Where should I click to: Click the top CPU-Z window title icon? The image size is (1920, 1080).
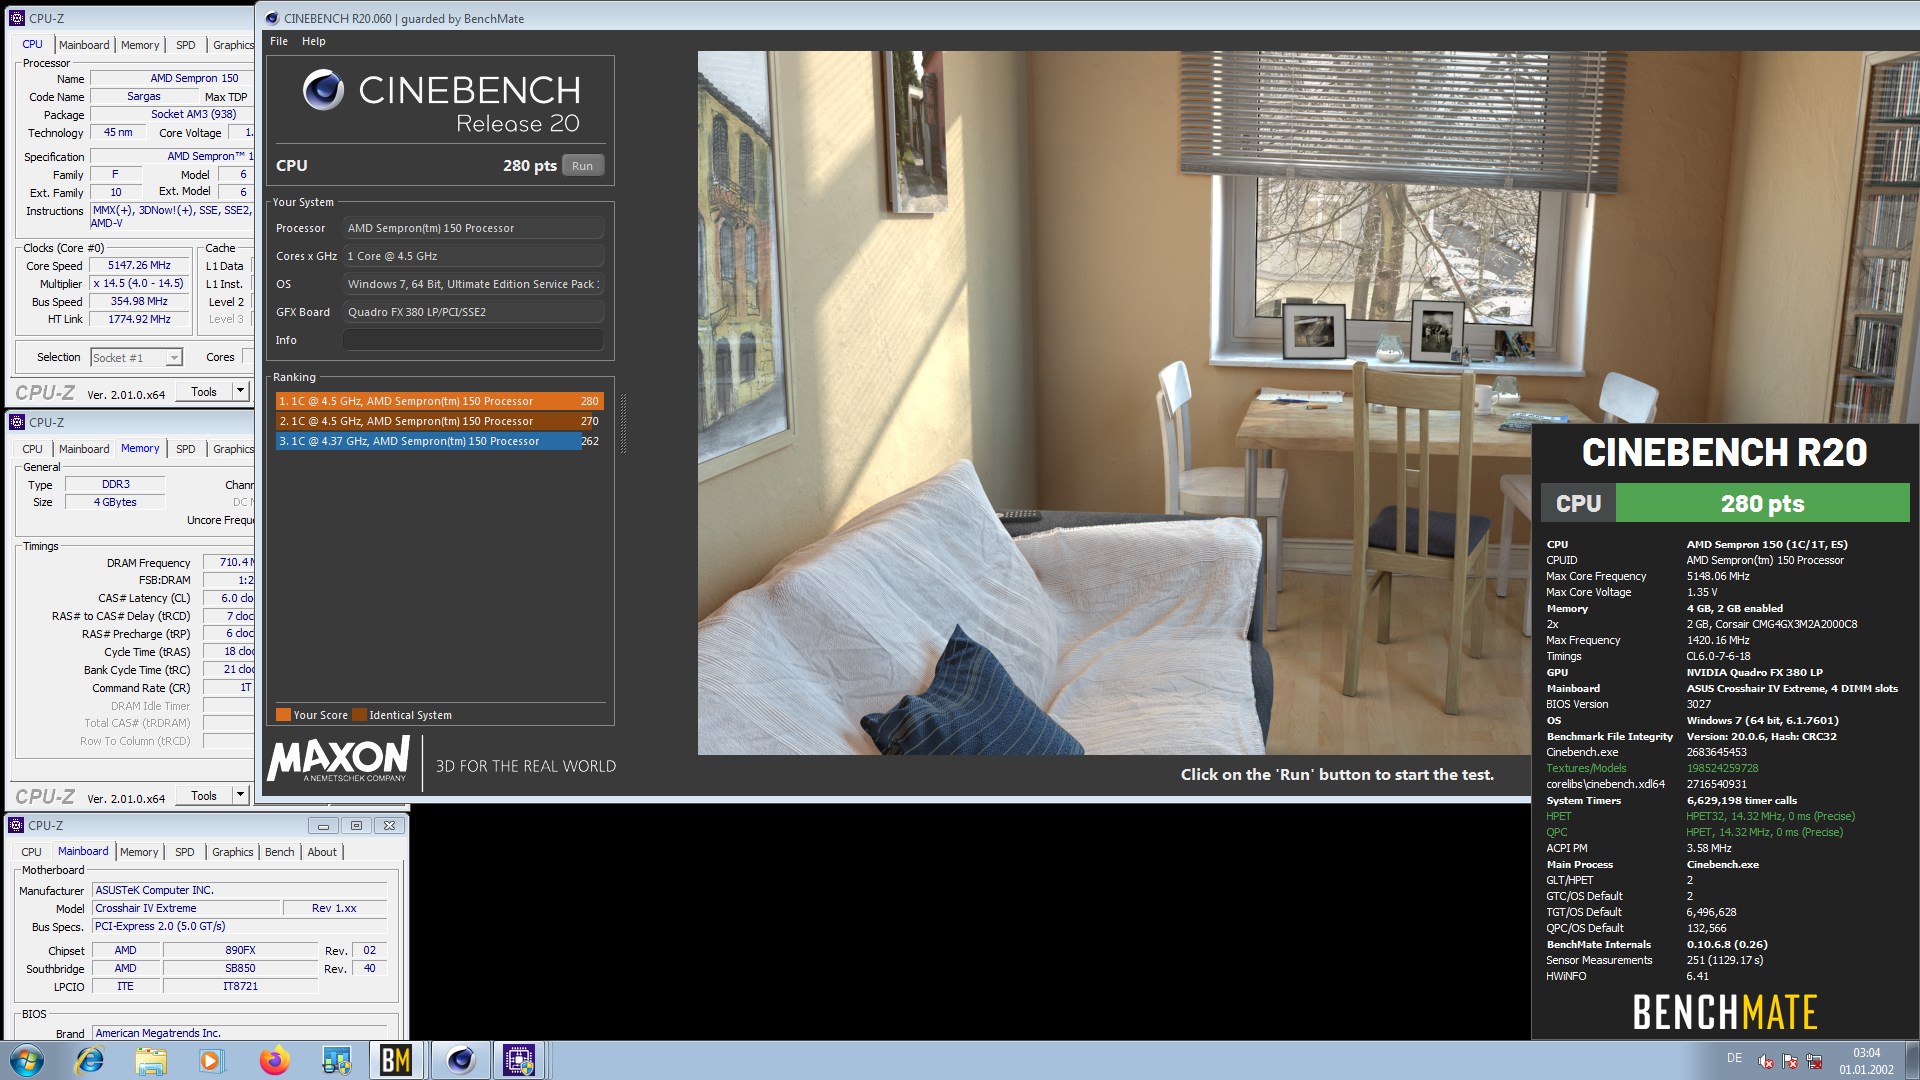click(x=16, y=18)
